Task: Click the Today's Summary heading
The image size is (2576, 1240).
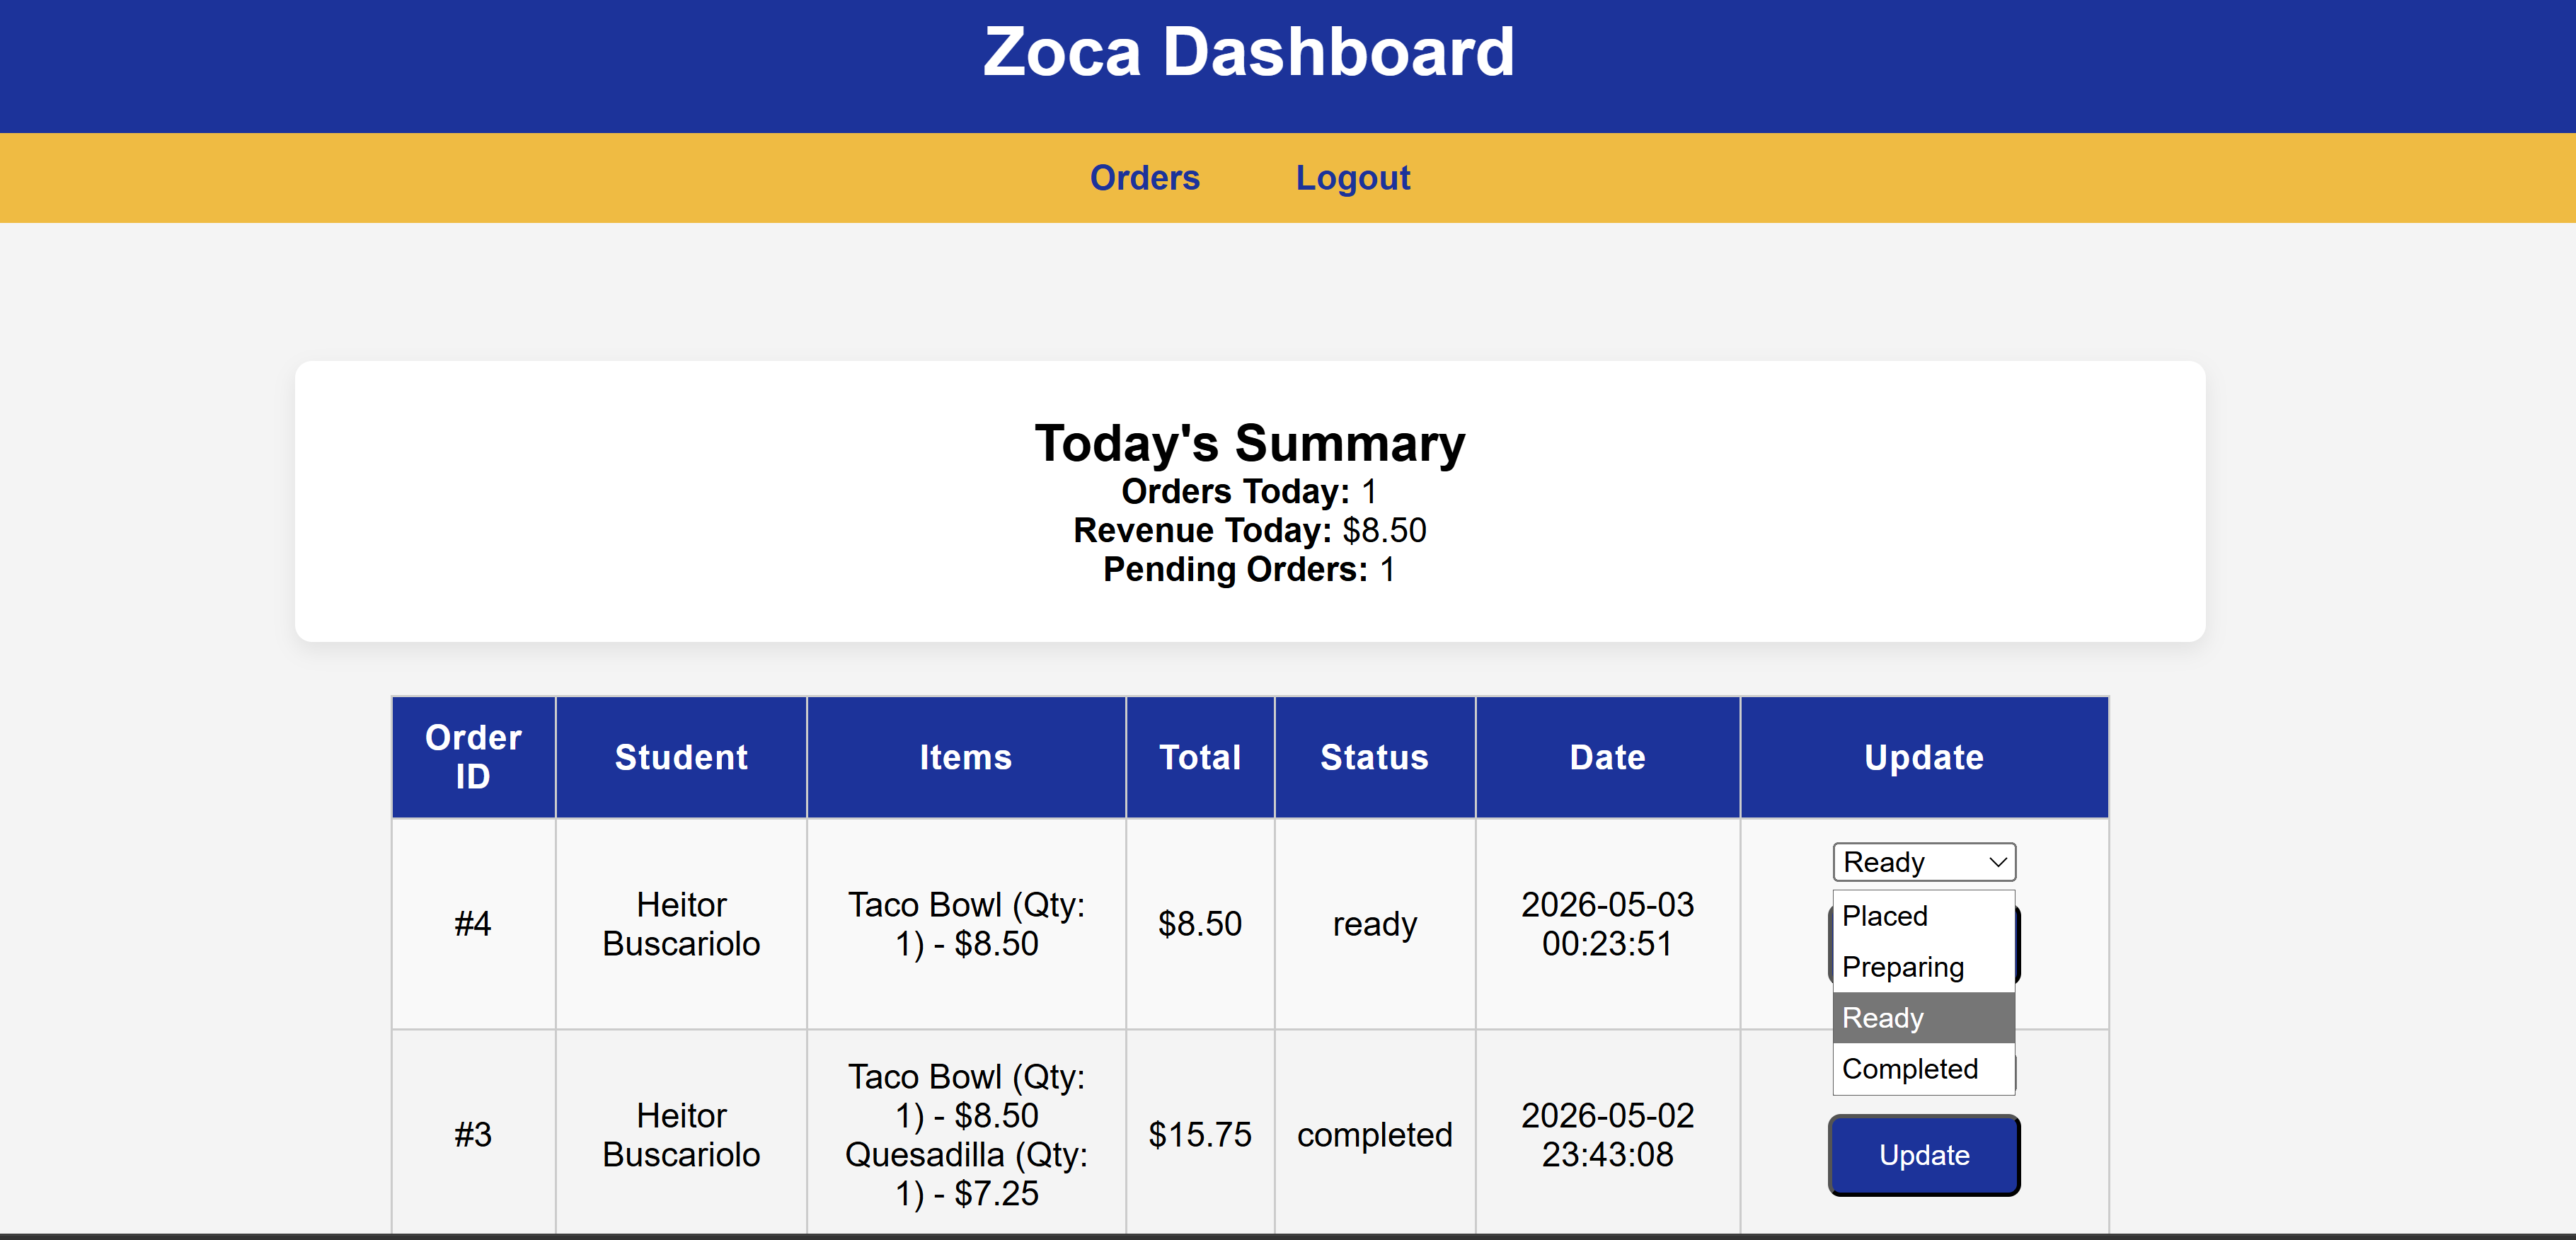Action: click(x=1249, y=443)
